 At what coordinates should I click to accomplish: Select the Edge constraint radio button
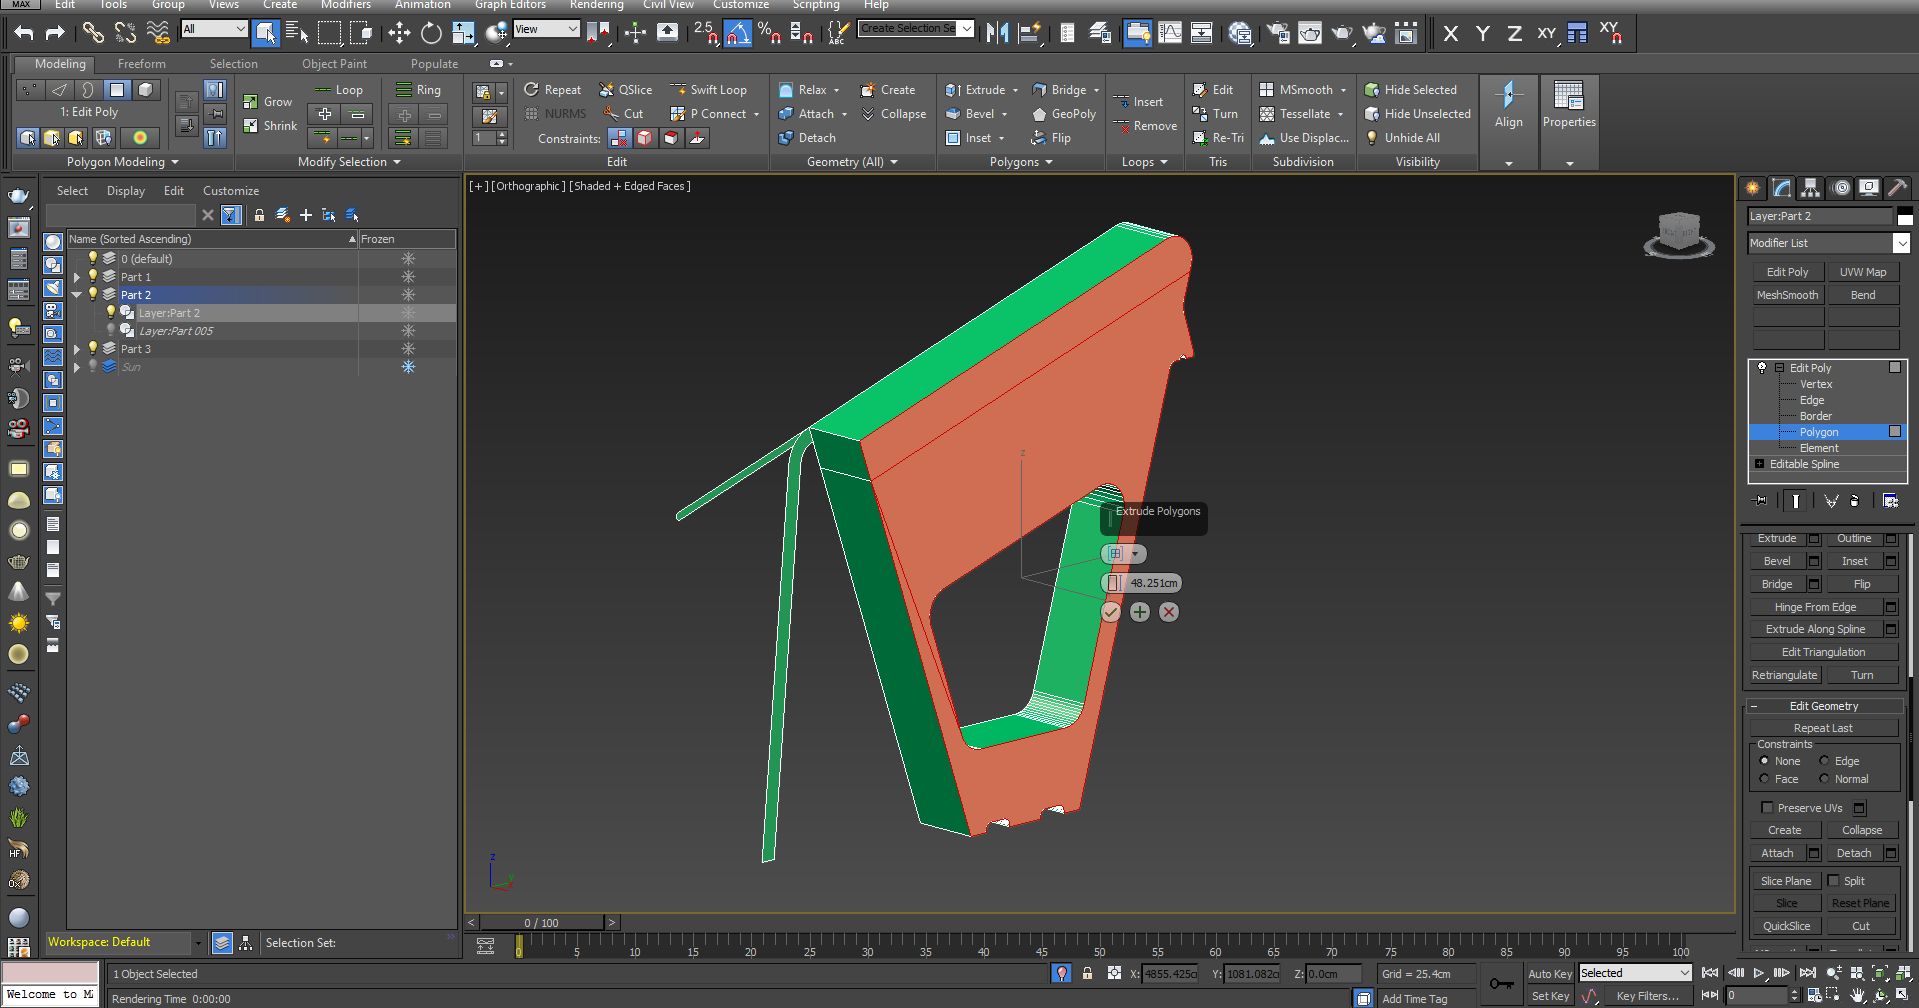1825,761
